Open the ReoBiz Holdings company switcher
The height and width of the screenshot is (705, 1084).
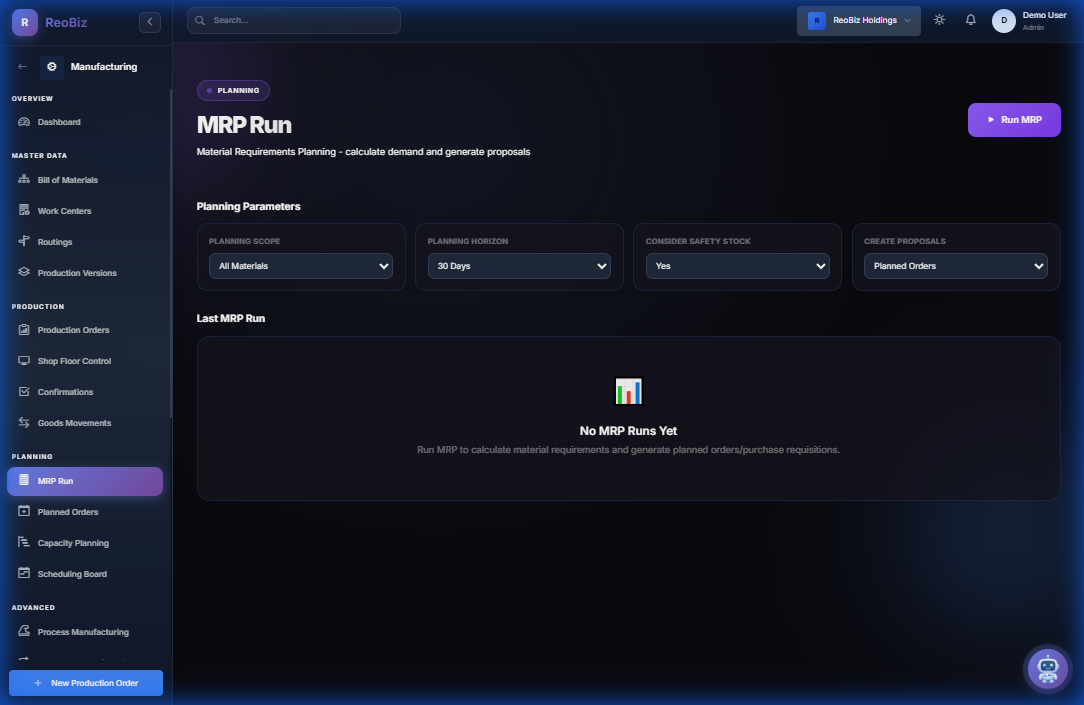(x=858, y=19)
